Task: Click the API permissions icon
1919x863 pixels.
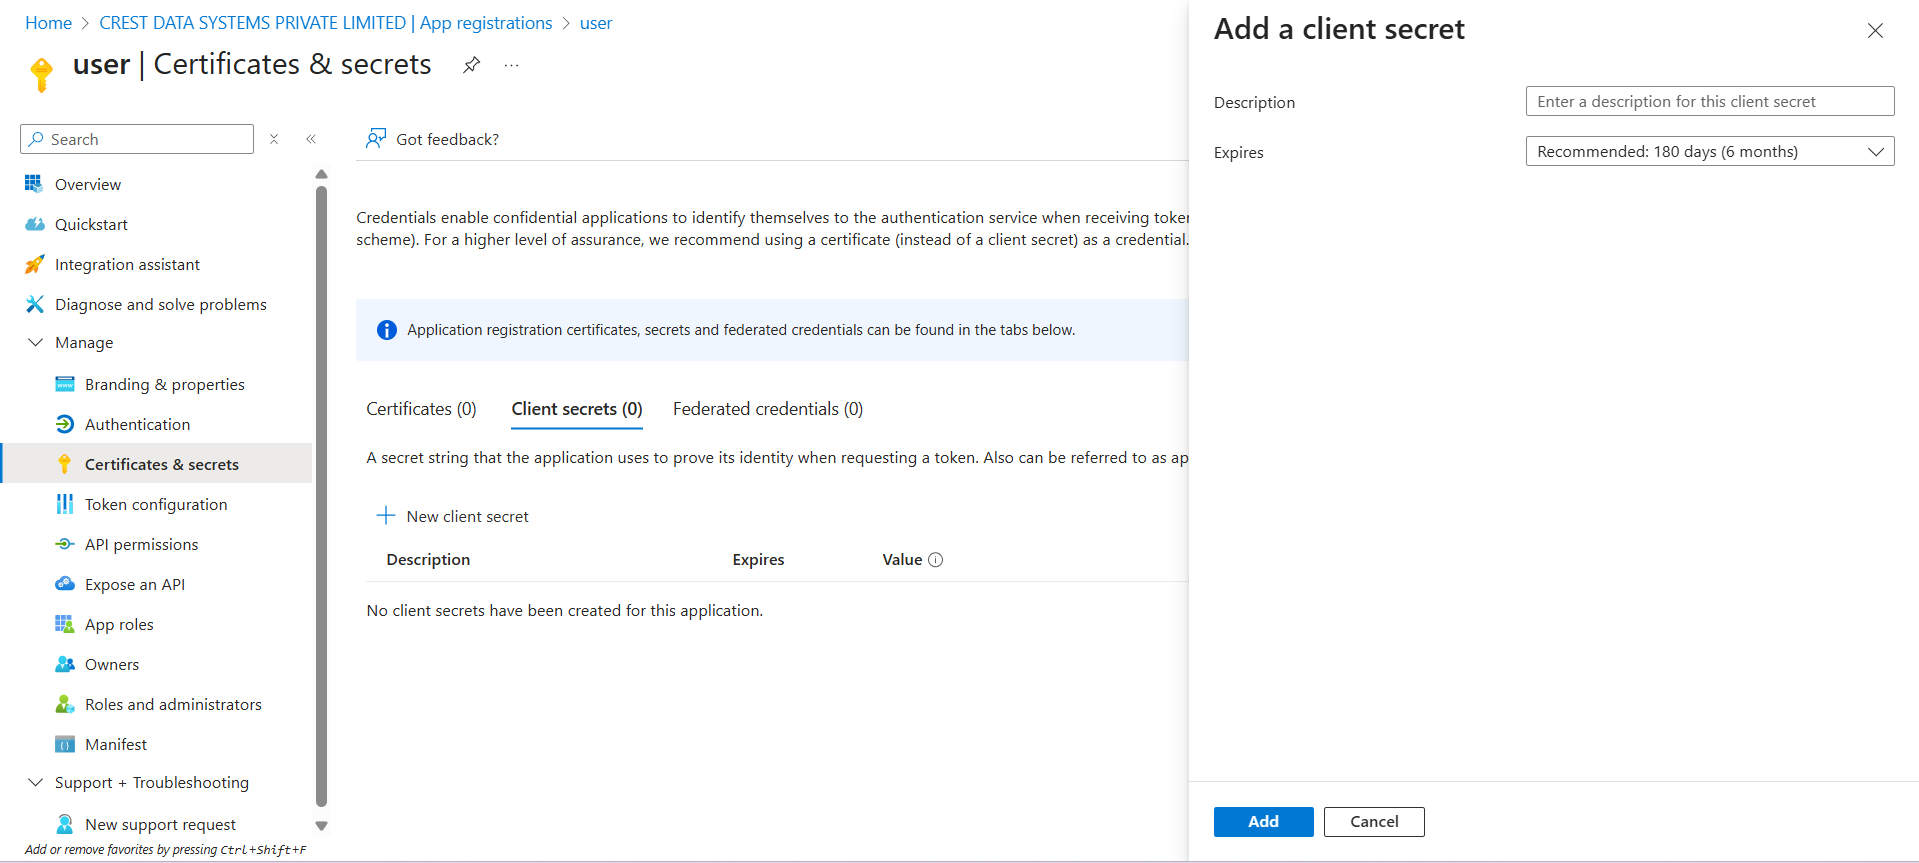Action: 65,544
